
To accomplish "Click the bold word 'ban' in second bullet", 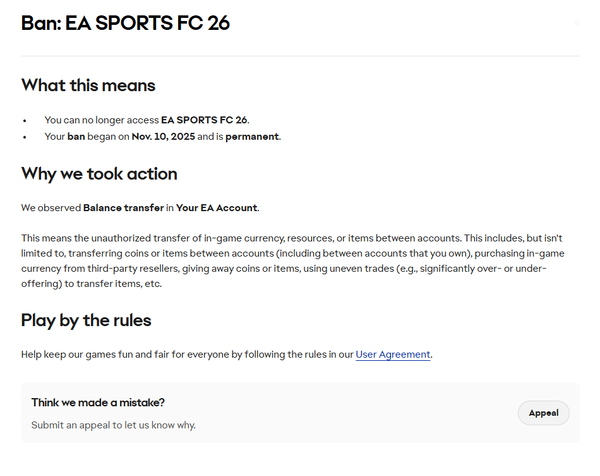I will click(x=76, y=136).
